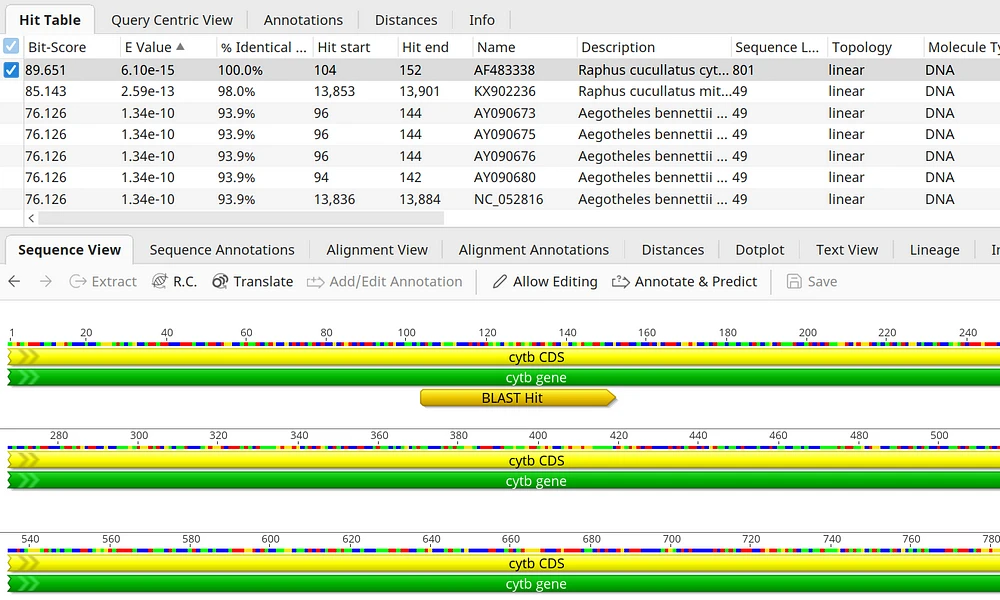Open the Annotate & Predict tool
1000x600 pixels.
click(620, 282)
